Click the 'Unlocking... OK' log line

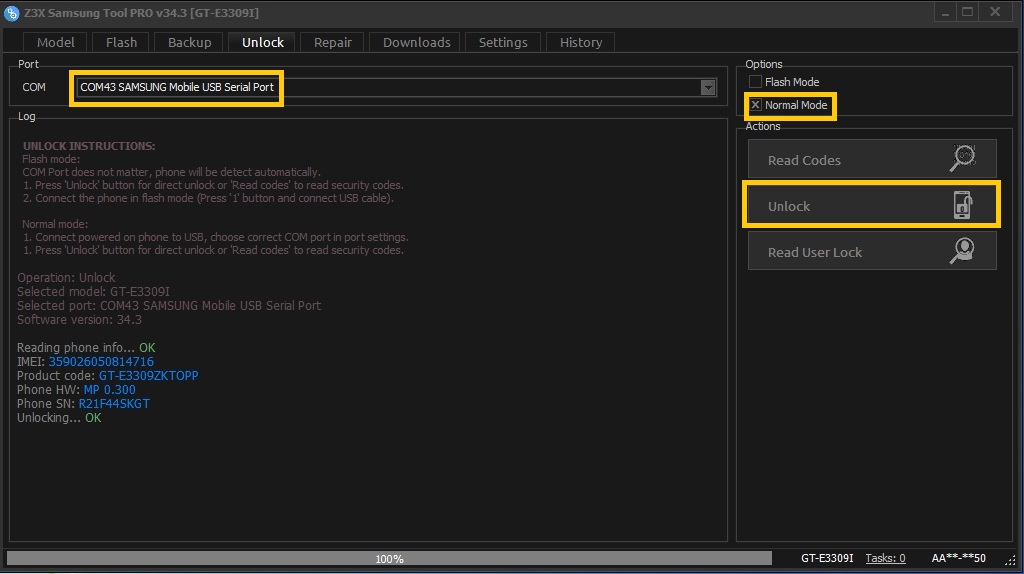click(x=59, y=418)
